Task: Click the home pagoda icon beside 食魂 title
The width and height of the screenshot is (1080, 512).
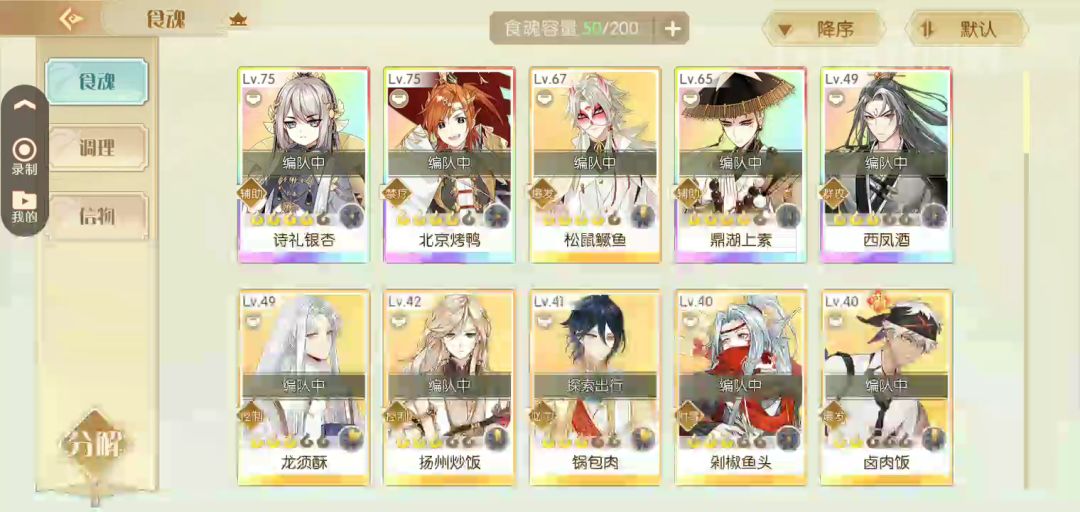Action: point(238,20)
